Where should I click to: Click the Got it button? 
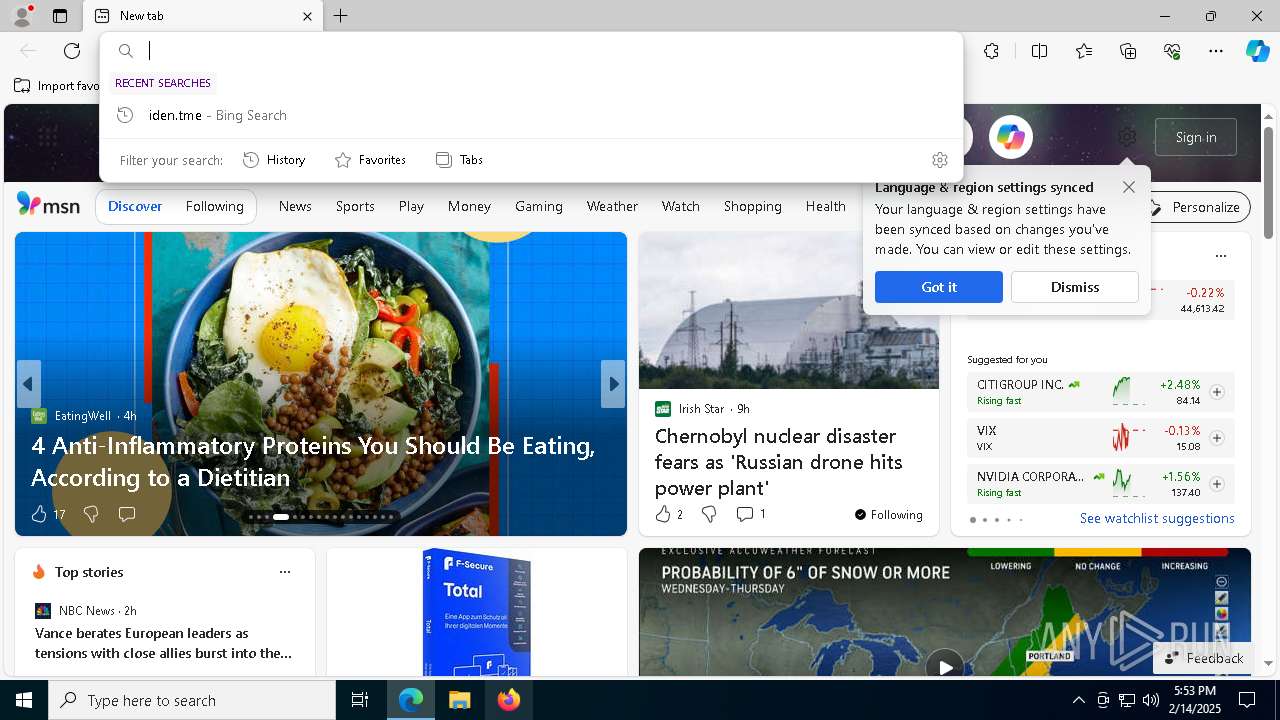[x=938, y=287]
